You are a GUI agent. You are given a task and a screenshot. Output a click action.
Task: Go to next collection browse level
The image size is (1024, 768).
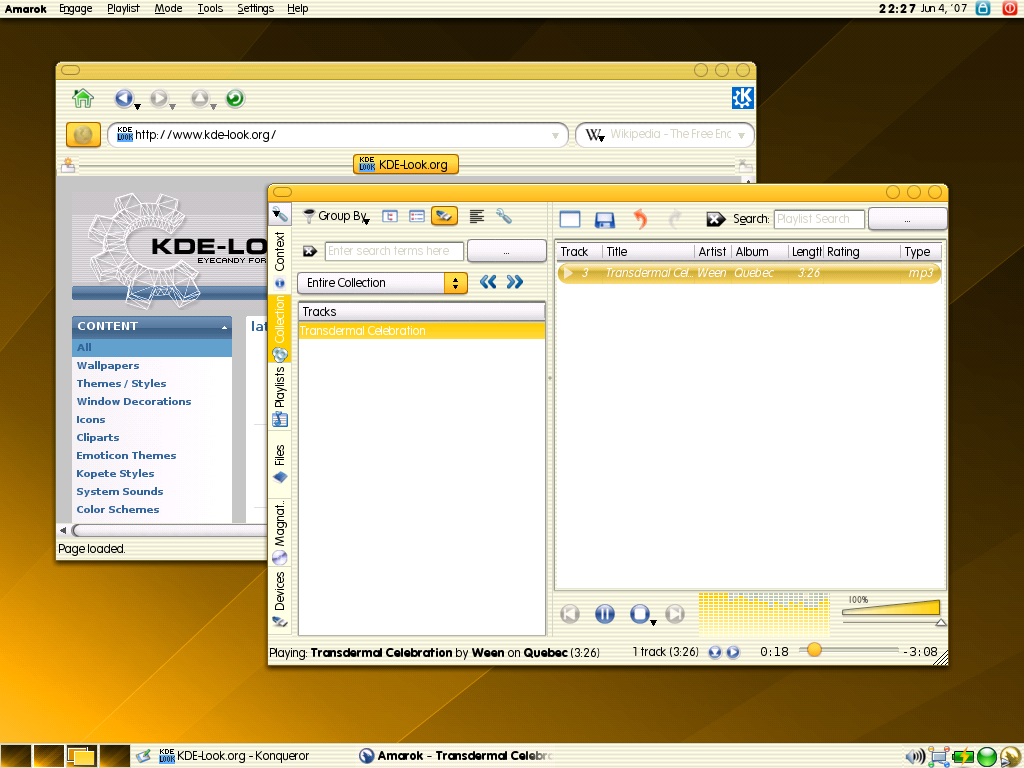(515, 282)
